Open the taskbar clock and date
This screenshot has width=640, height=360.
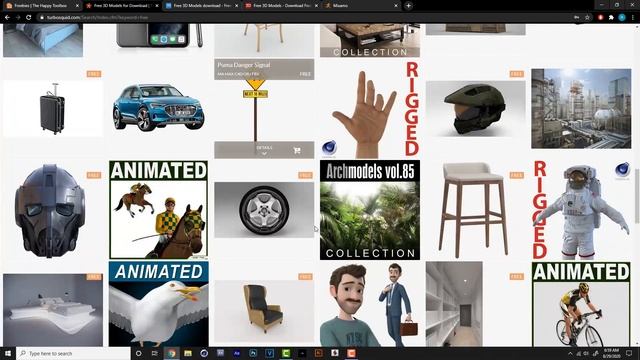(x=611, y=353)
